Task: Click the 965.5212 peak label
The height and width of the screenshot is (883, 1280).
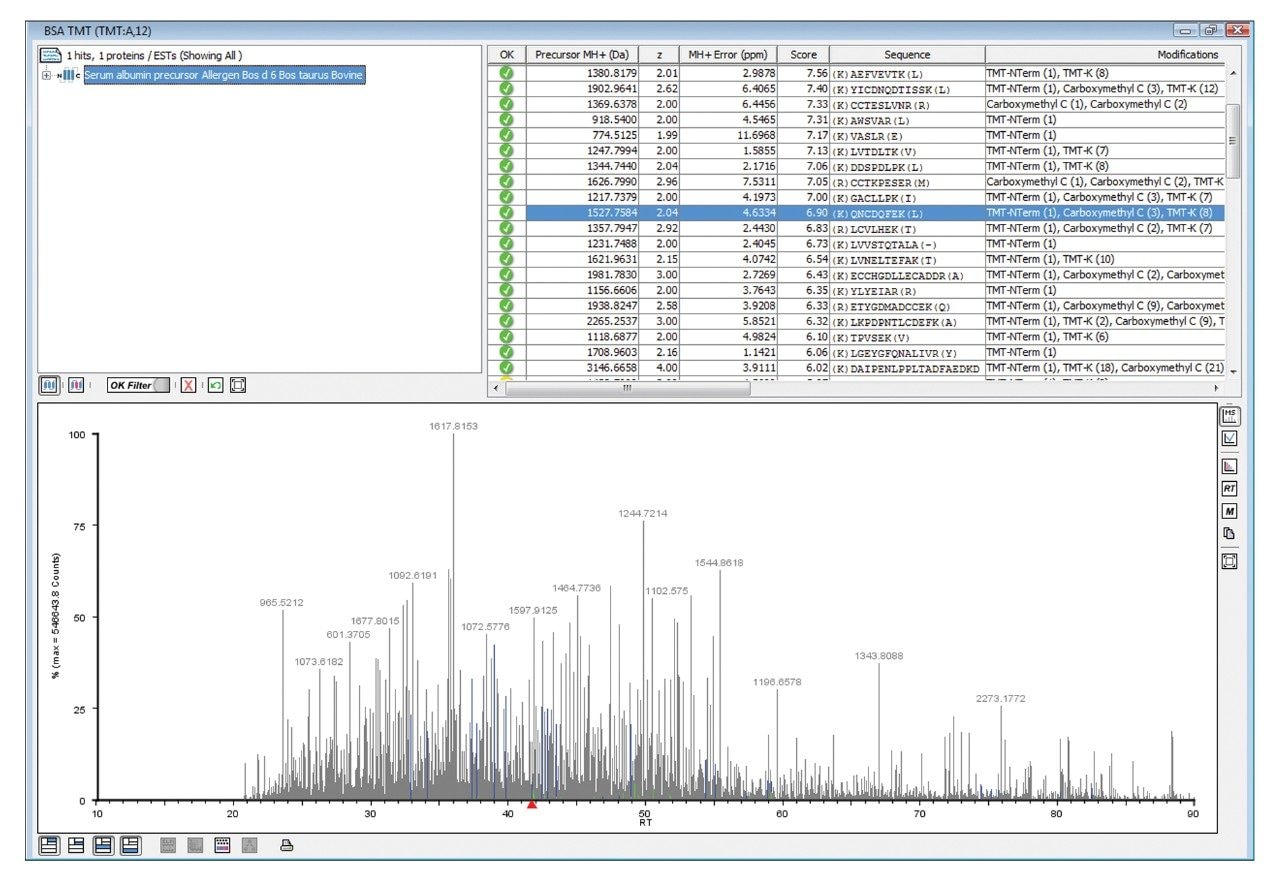Action: [x=282, y=603]
